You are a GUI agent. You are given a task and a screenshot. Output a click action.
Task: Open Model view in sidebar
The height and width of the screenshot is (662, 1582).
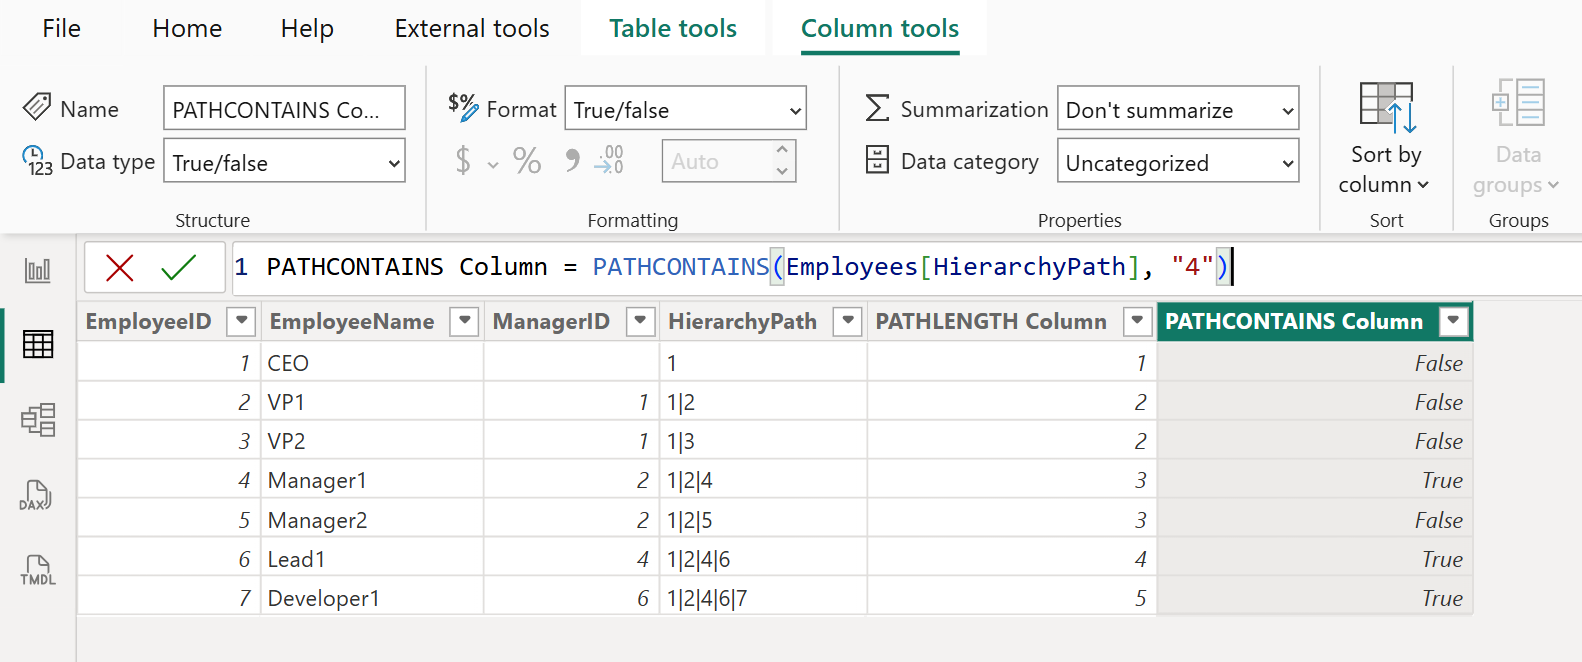coord(37,420)
